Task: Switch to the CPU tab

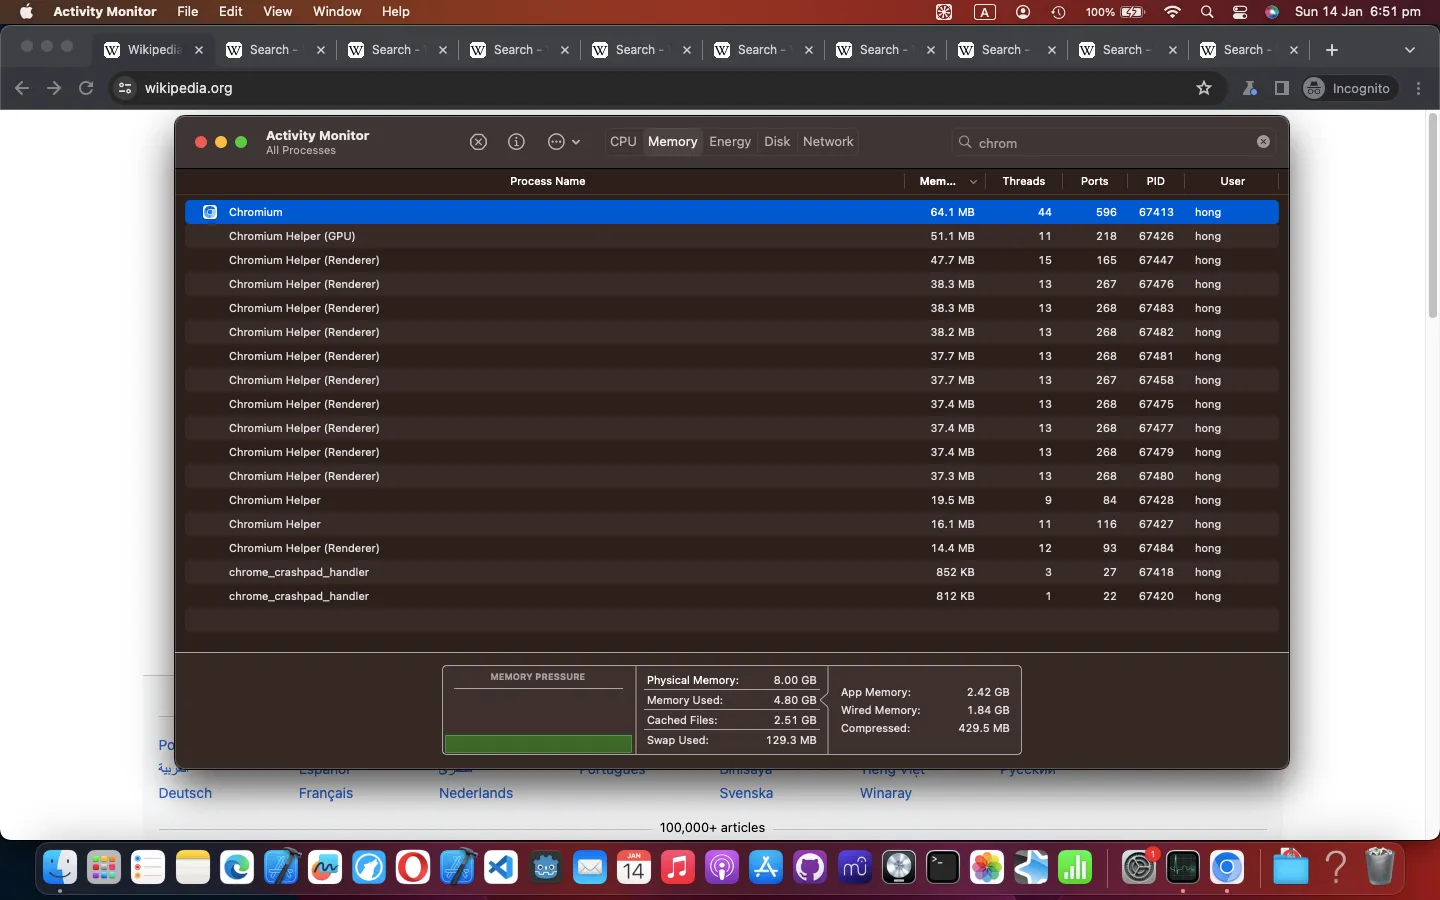Action: point(623,142)
